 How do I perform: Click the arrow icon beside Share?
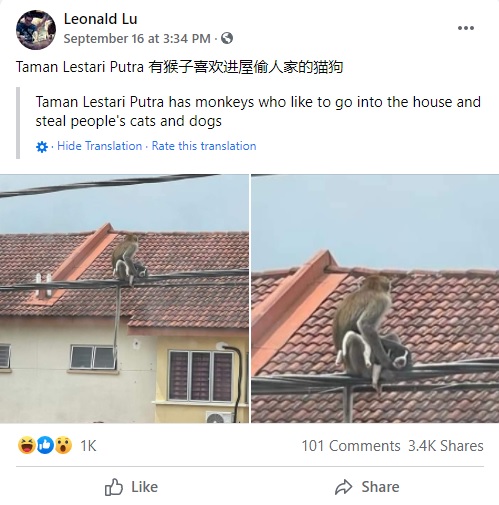pos(343,487)
